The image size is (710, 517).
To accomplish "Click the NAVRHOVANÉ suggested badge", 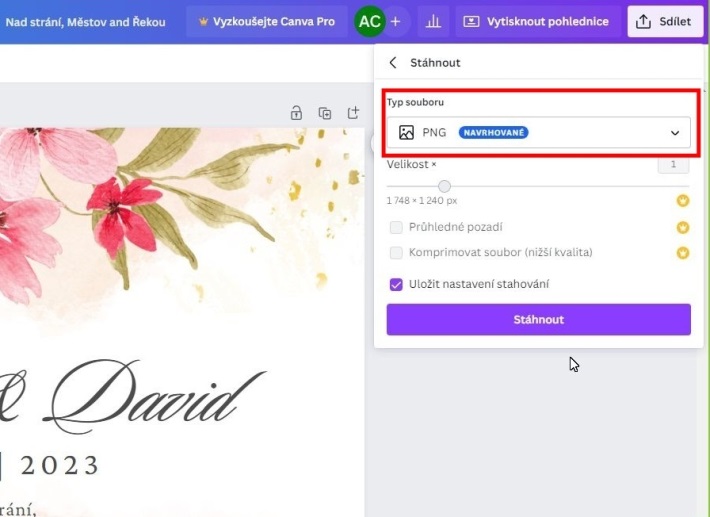I will 494,133.
